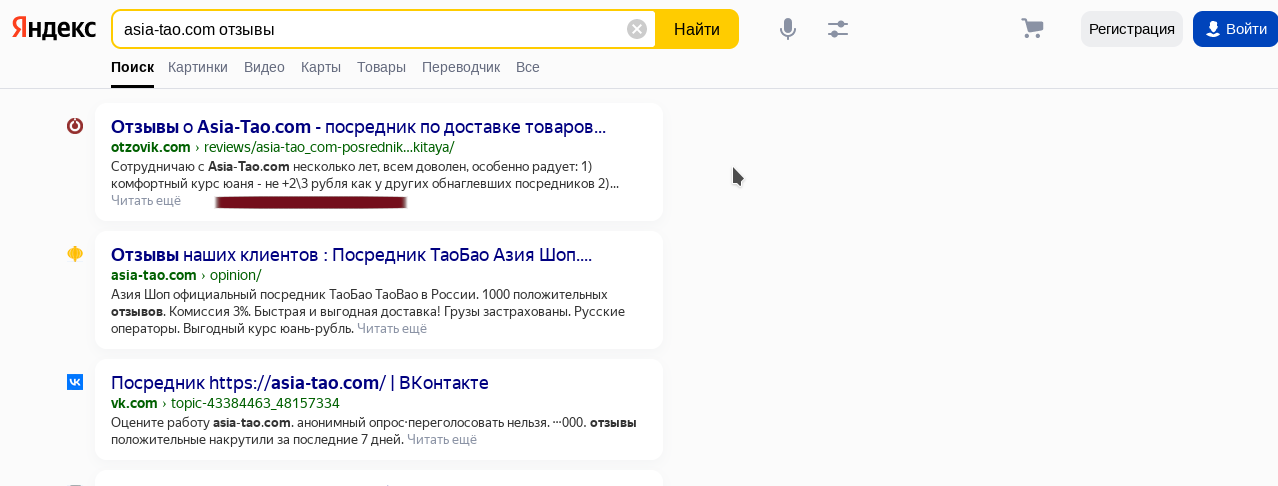Click the Войти login button
Viewport: 1278px width, 486px height.
click(1236, 29)
